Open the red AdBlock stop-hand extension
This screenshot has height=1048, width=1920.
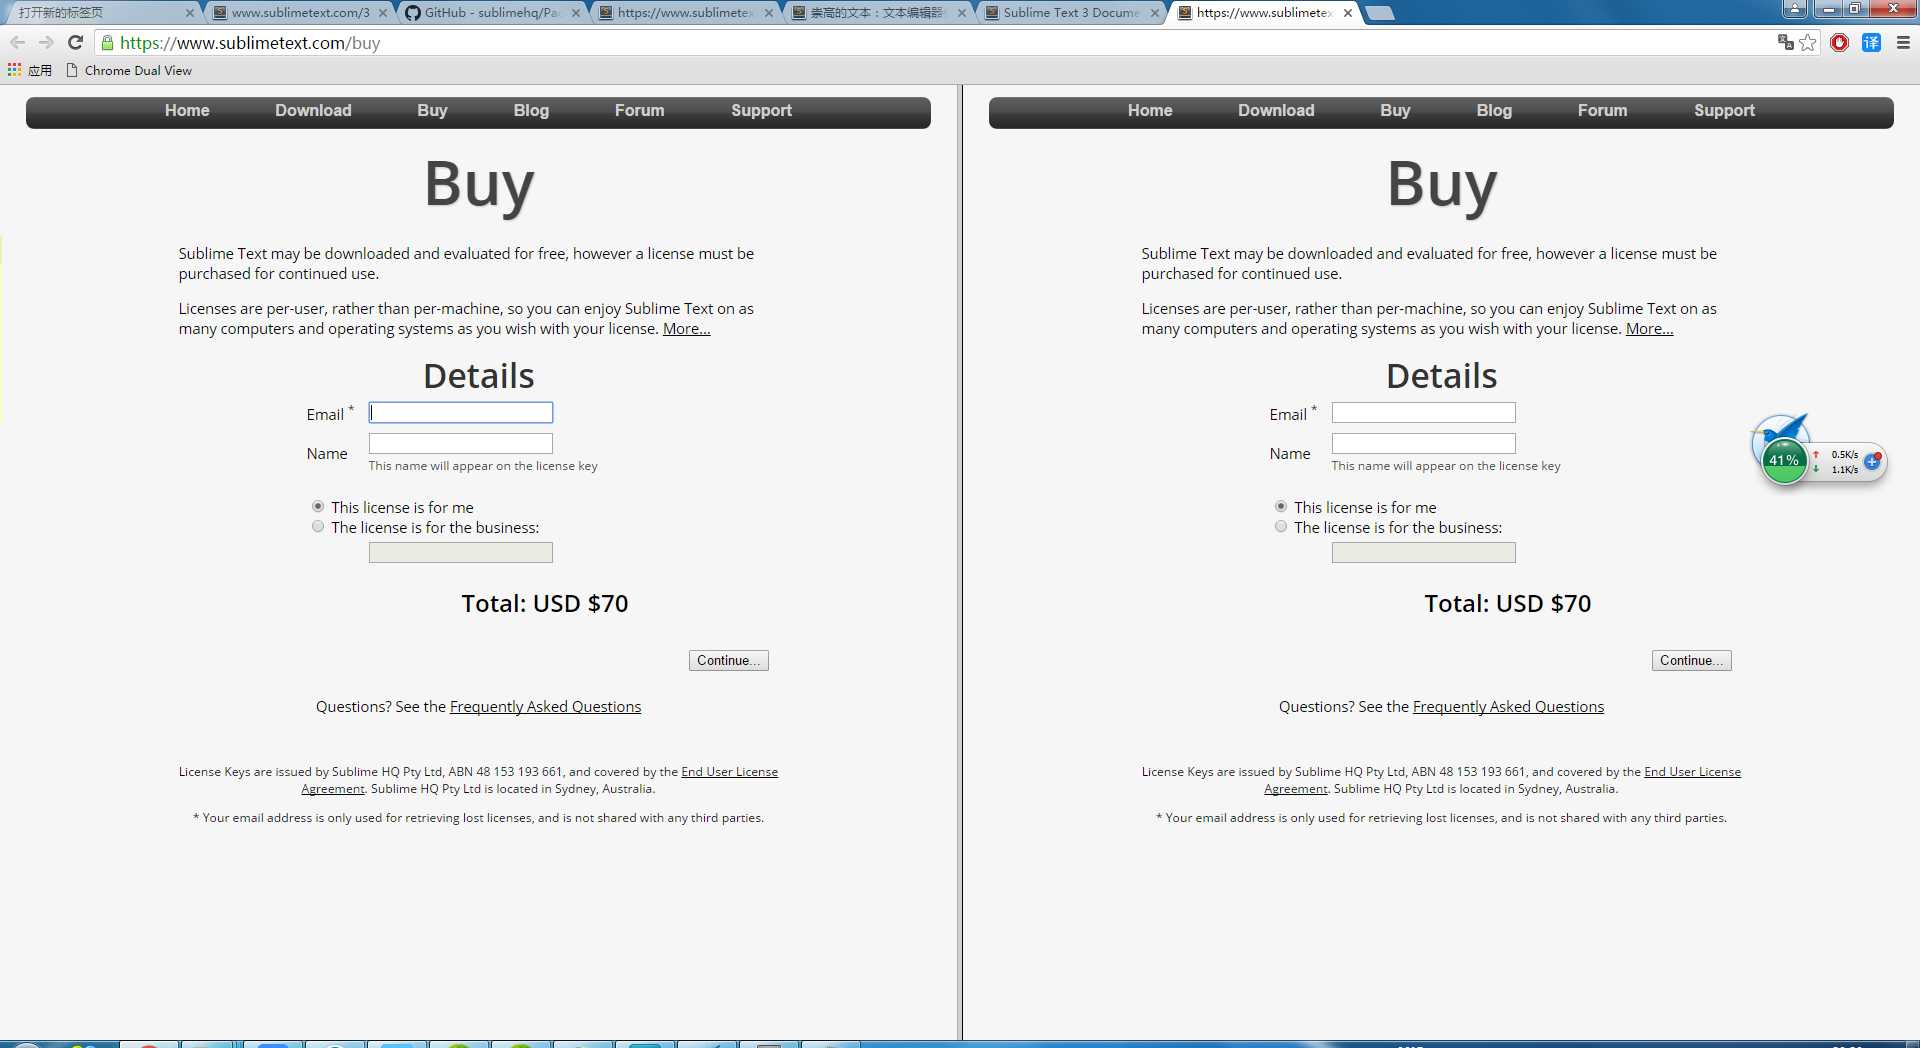(1840, 42)
